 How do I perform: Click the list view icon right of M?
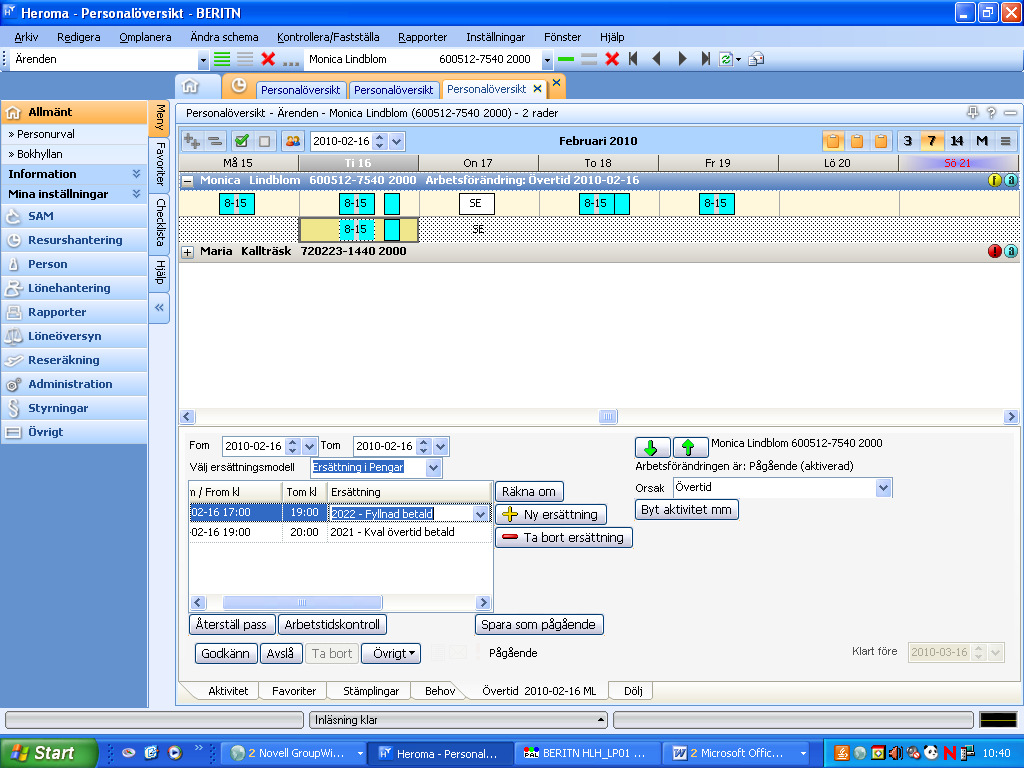click(x=1006, y=141)
